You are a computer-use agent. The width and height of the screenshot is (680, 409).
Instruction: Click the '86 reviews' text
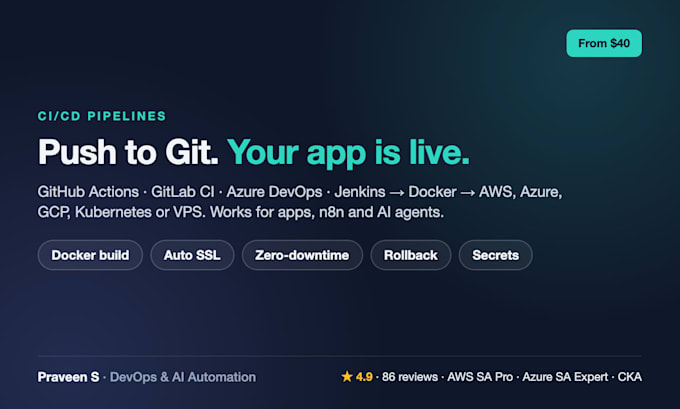coord(410,377)
